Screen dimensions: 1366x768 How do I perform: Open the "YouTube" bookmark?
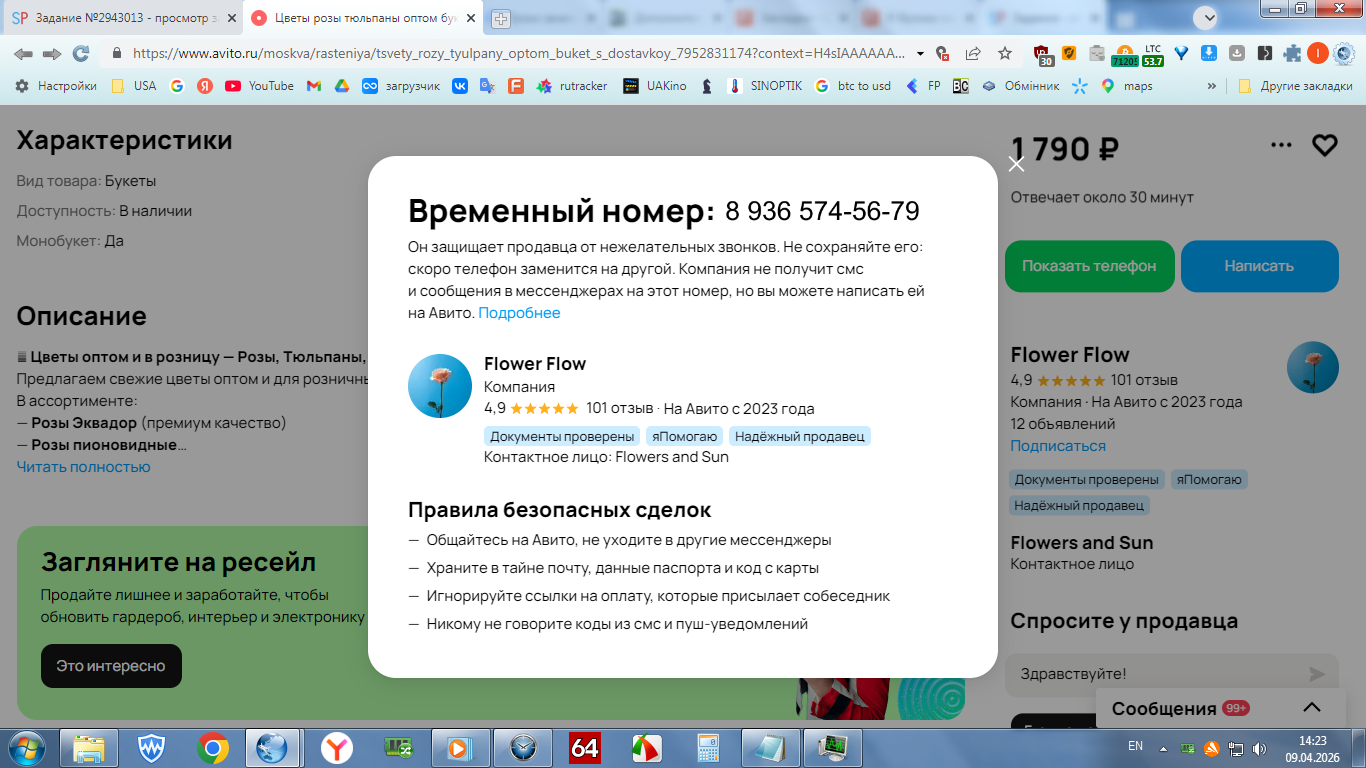pos(260,86)
